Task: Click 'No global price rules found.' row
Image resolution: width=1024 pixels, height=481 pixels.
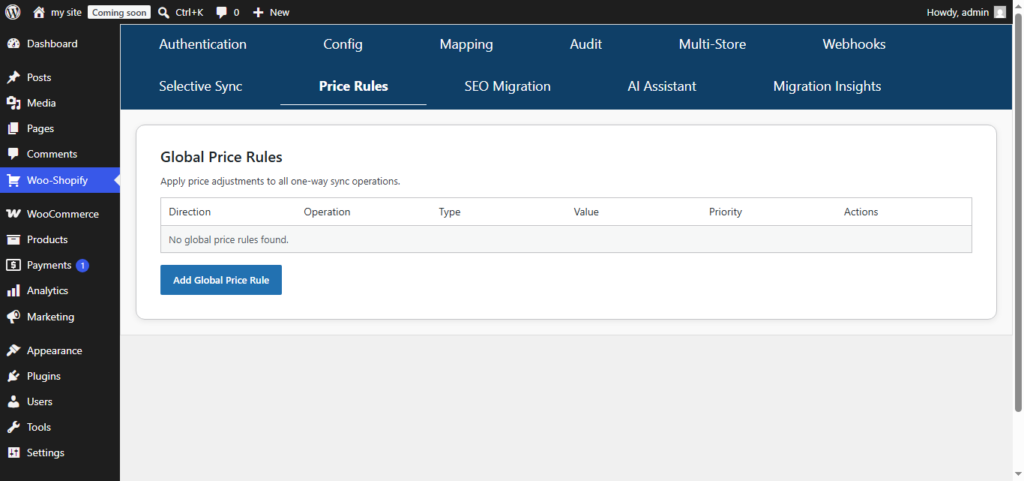Action: point(566,240)
